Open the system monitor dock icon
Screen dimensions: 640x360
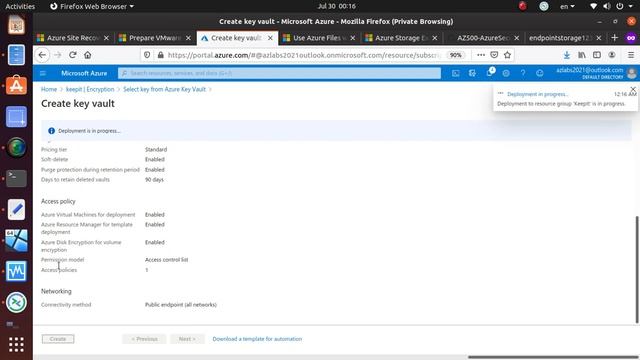(16, 271)
